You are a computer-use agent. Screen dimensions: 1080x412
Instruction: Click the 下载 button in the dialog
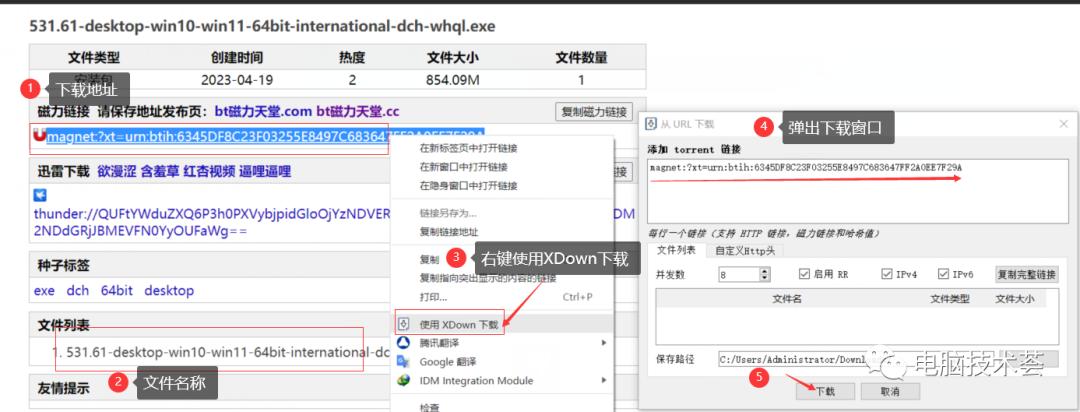pos(825,391)
